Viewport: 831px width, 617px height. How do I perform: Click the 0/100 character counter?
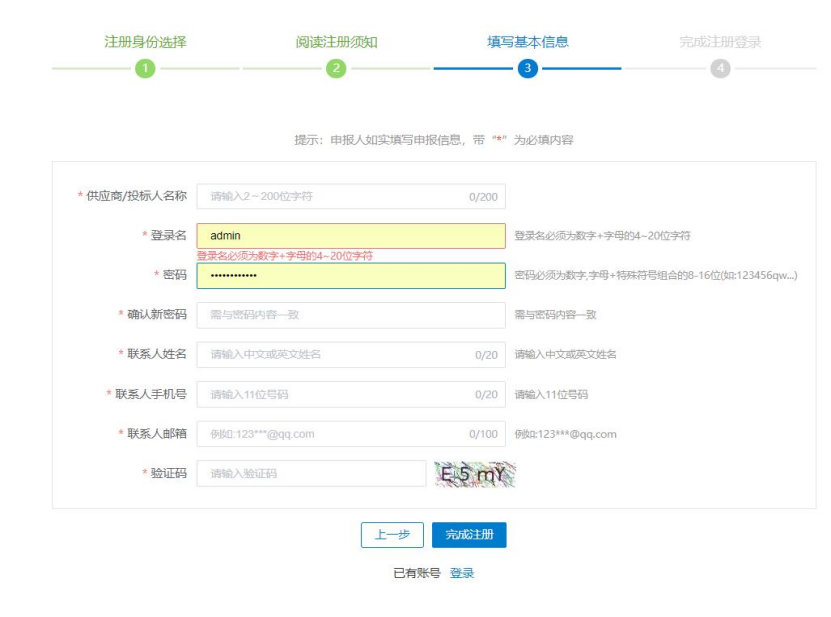[483, 434]
